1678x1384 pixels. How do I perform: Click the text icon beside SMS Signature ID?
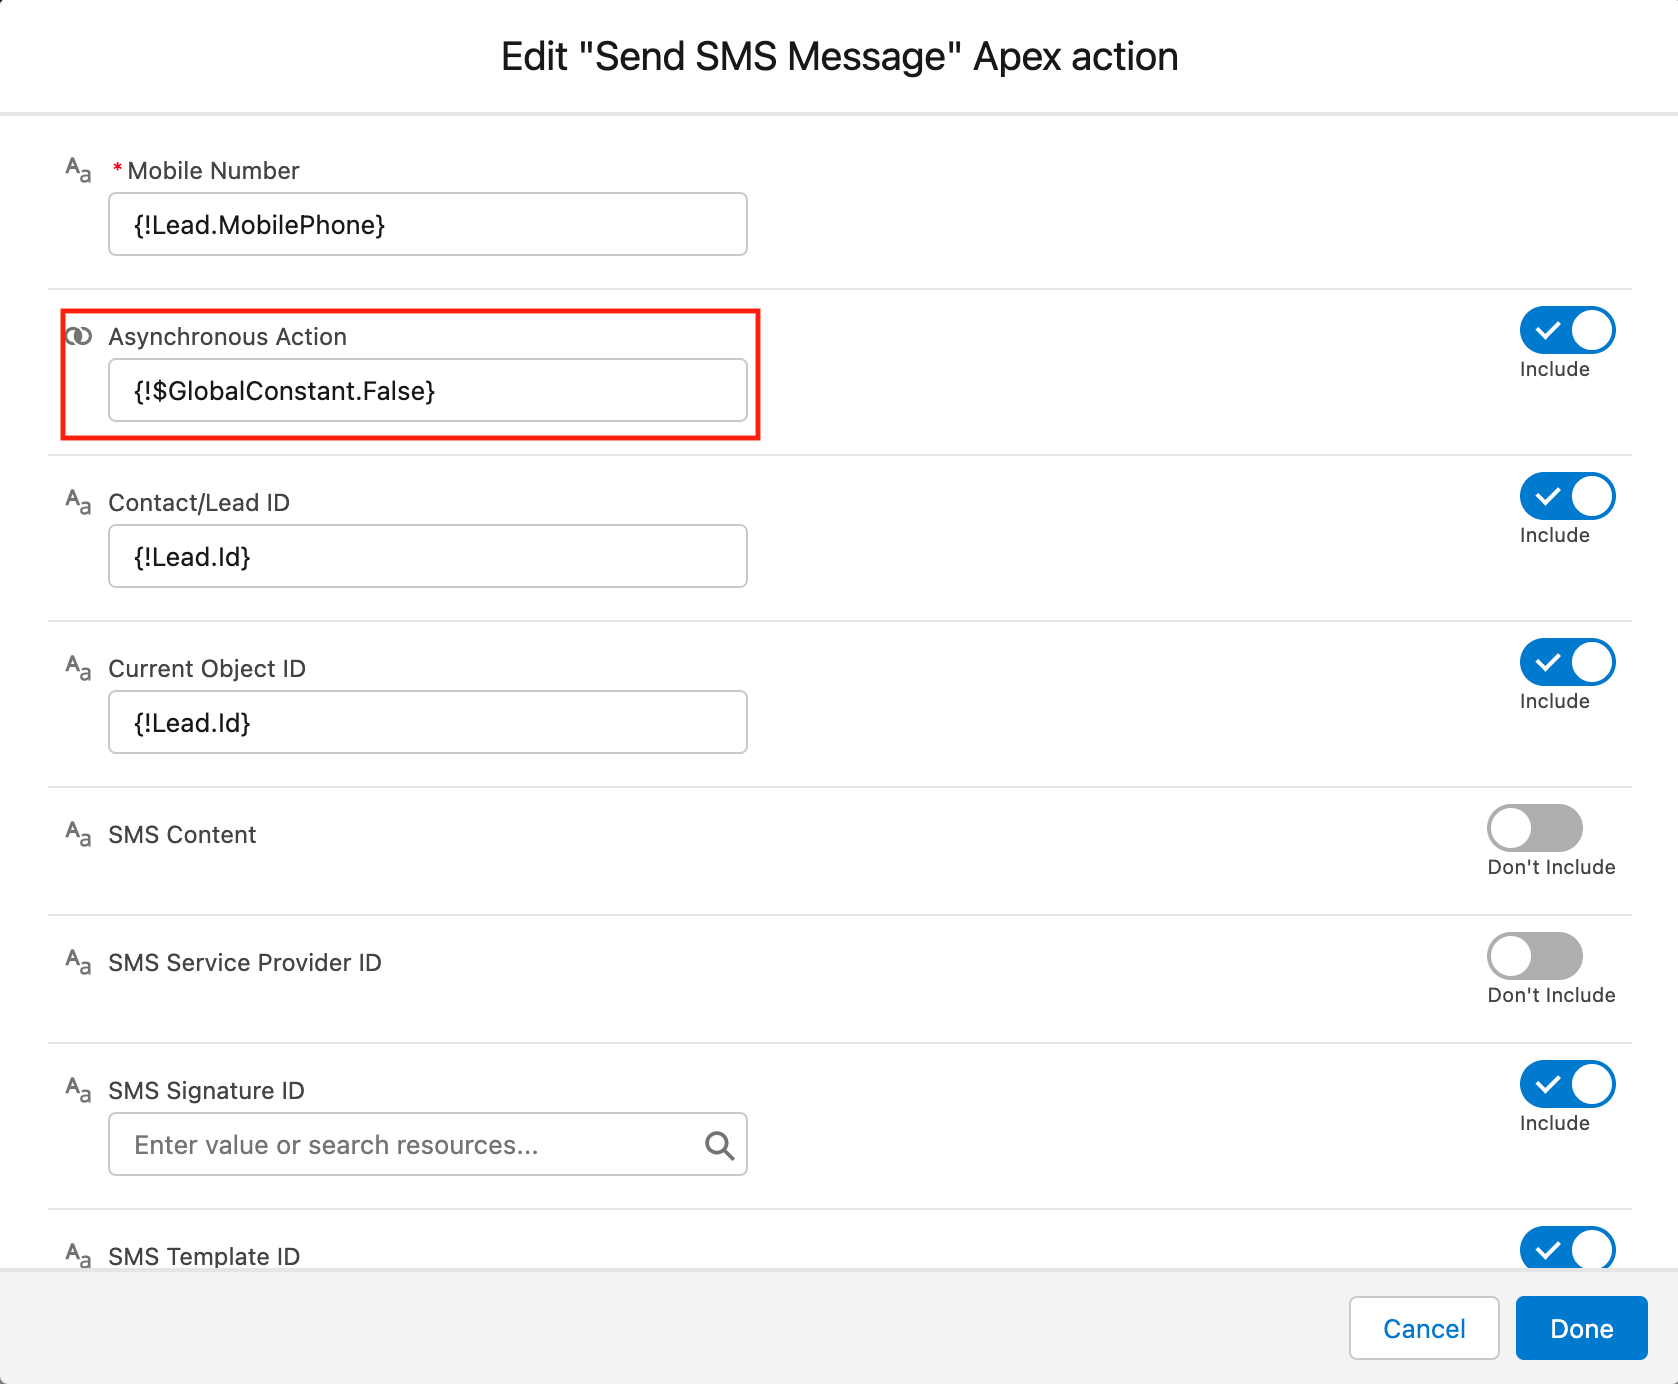(x=78, y=1090)
